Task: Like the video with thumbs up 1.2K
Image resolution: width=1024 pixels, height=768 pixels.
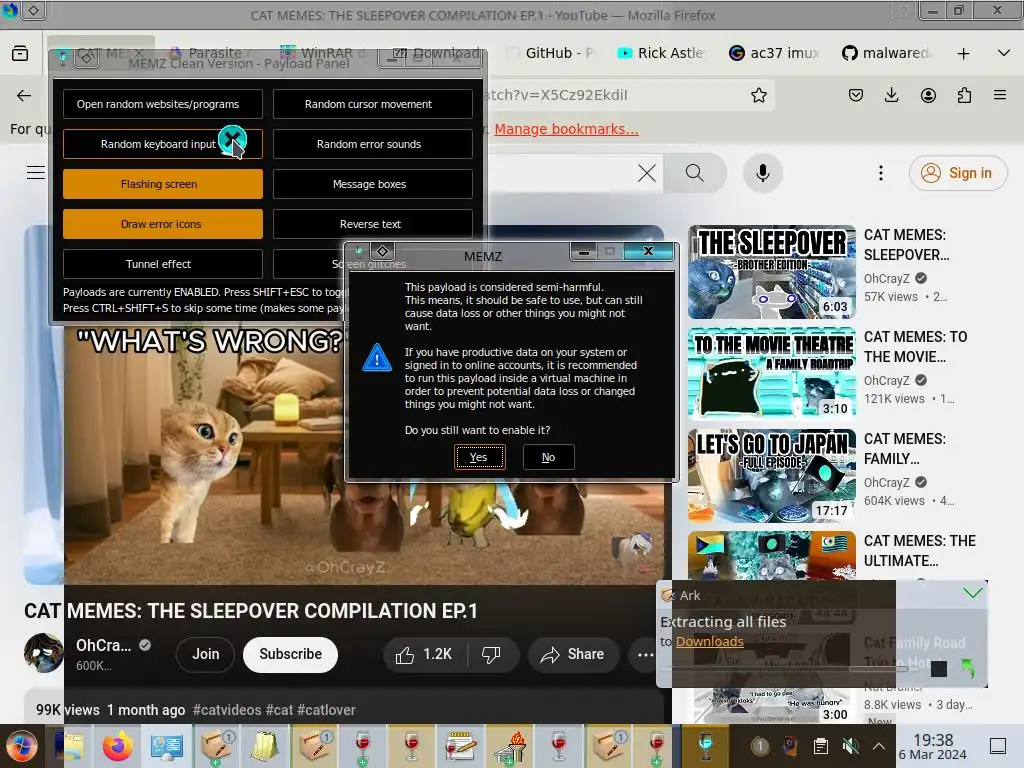Action: tap(424, 654)
